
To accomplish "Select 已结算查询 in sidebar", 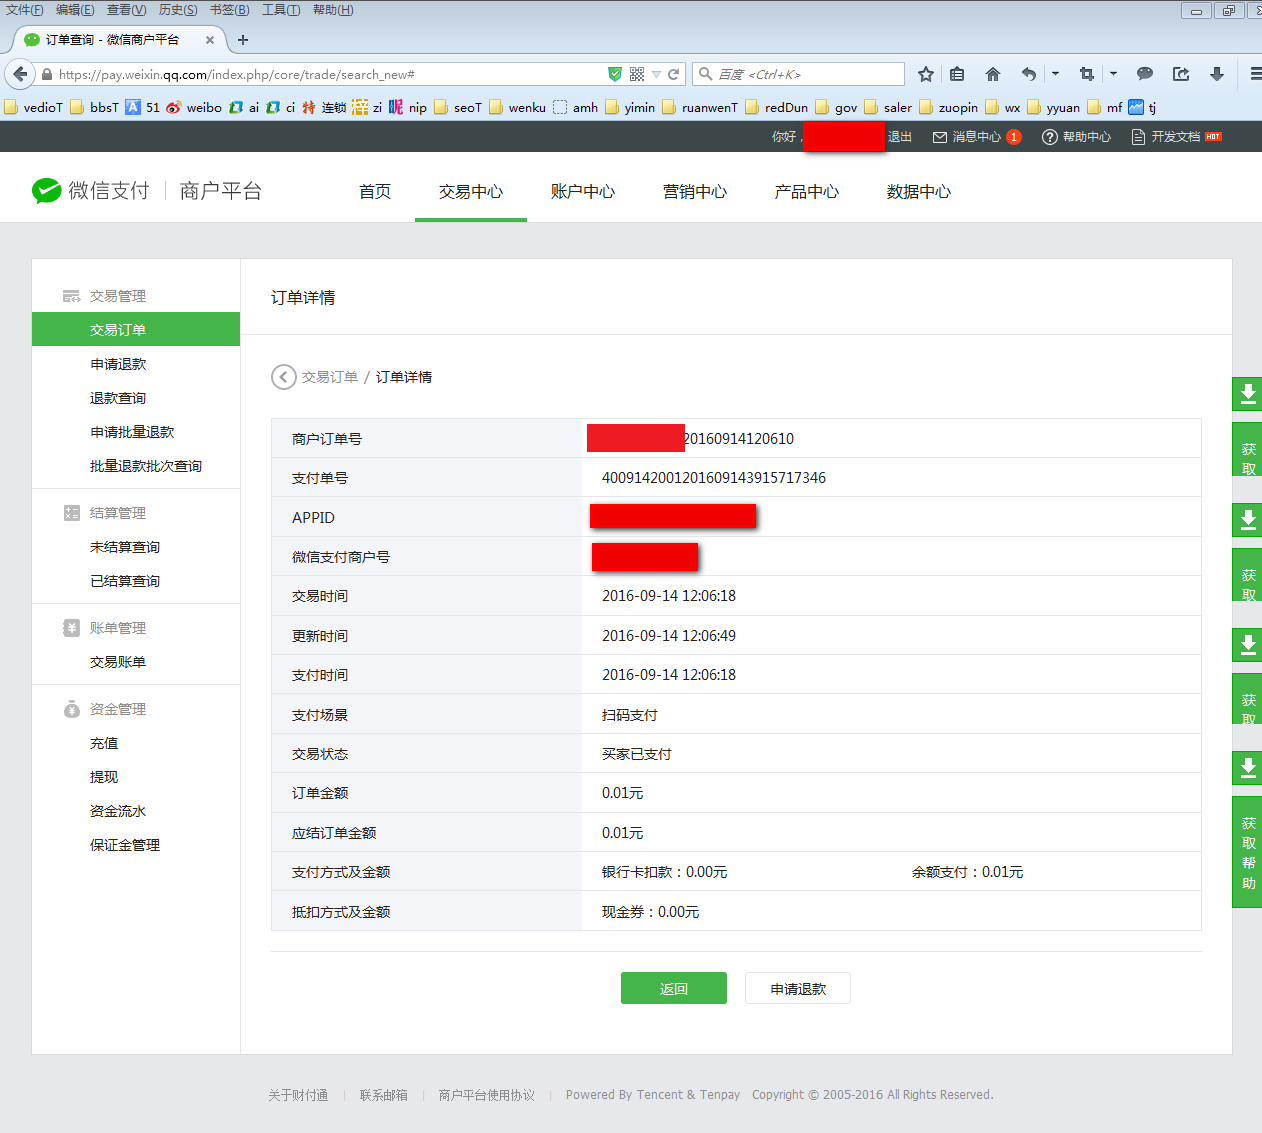I will pyautogui.click(x=125, y=581).
